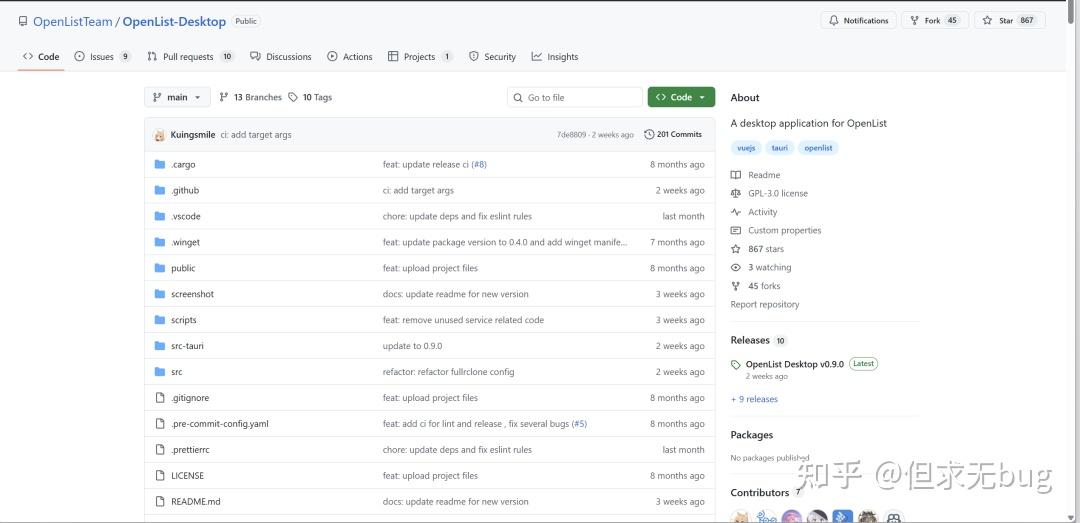Image resolution: width=1080 pixels, height=523 pixels.
Task: Click the screenshot folder icon
Action: pyautogui.click(x=160, y=294)
